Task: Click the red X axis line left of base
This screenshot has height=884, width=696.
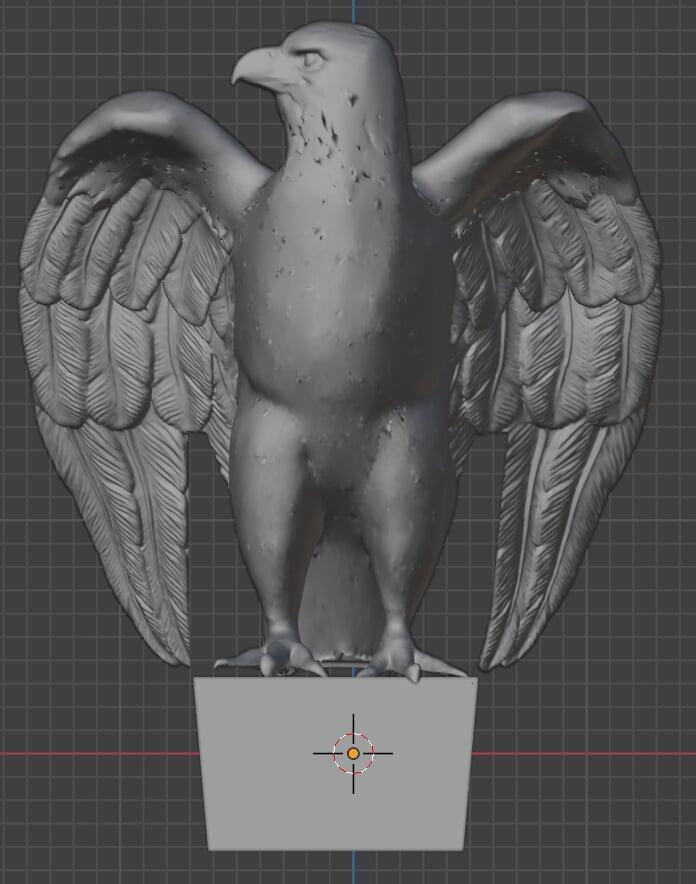Action: click(100, 753)
